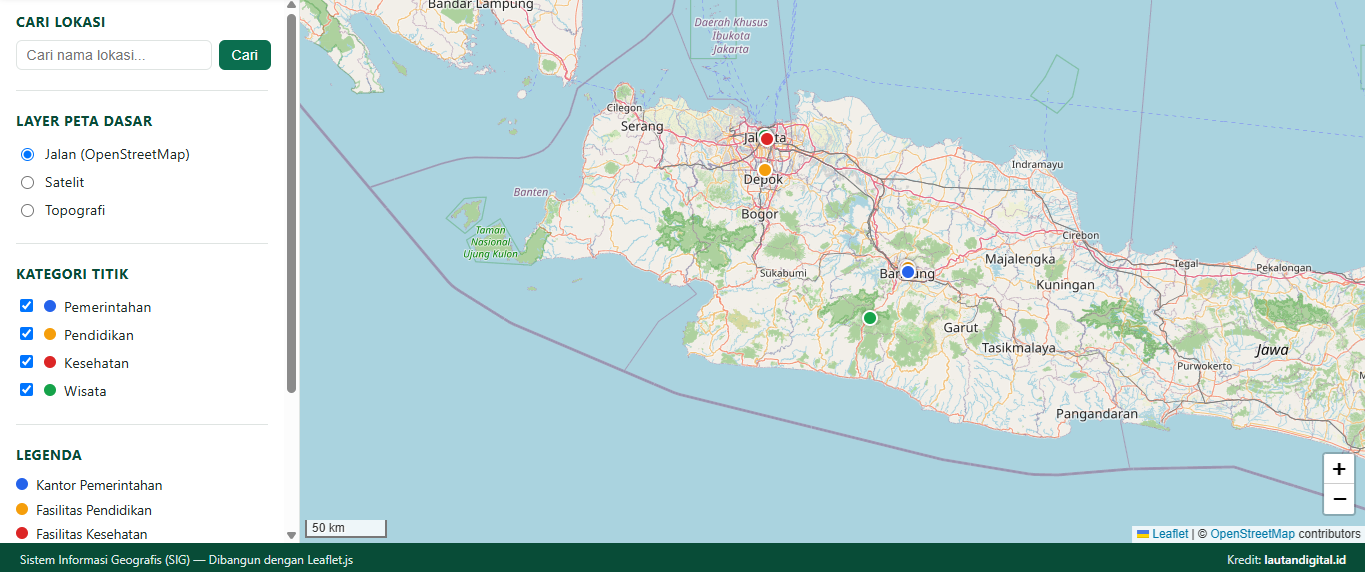Click the 50 km scale bar

click(x=346, y=528)
